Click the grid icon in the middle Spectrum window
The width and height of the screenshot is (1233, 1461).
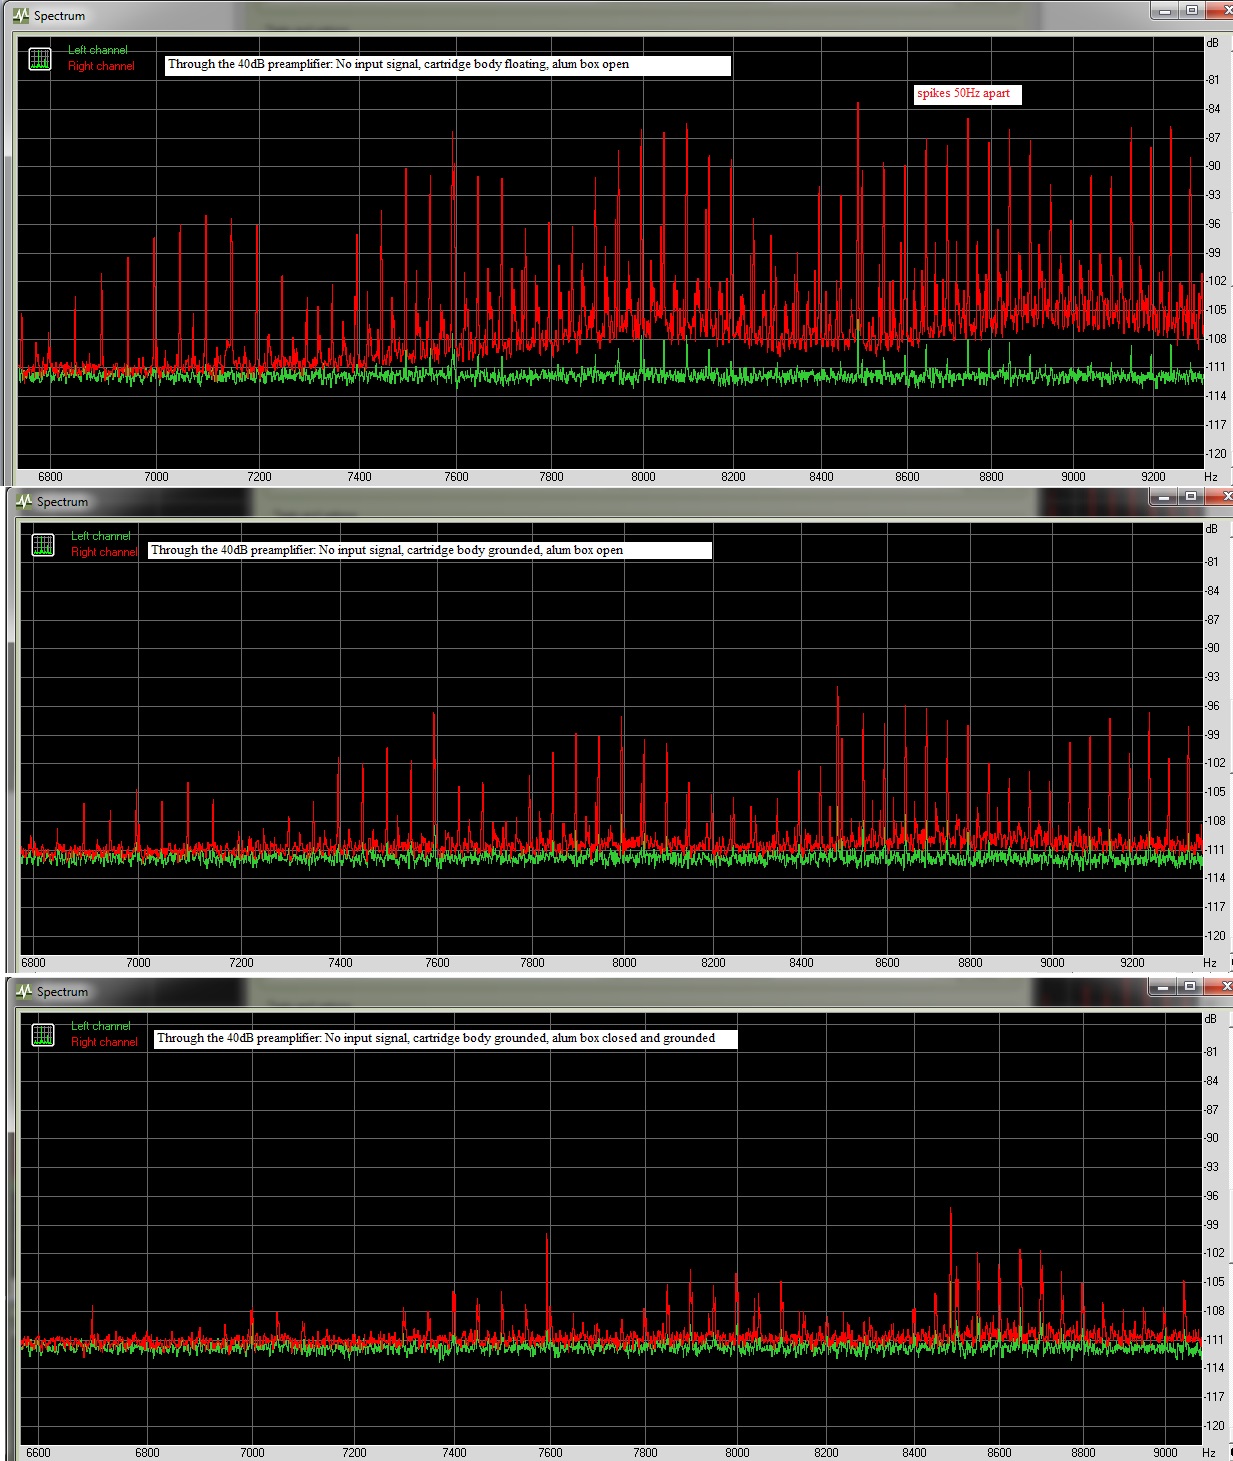[x=43, y=545]
